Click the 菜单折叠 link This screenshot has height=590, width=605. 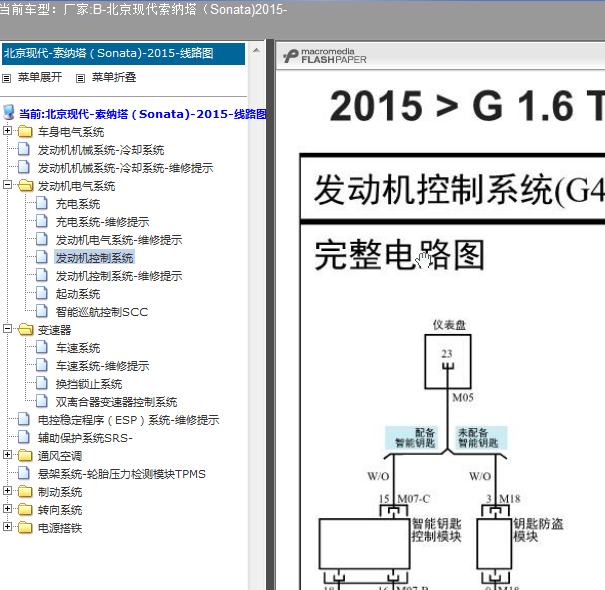click(114, 78)
